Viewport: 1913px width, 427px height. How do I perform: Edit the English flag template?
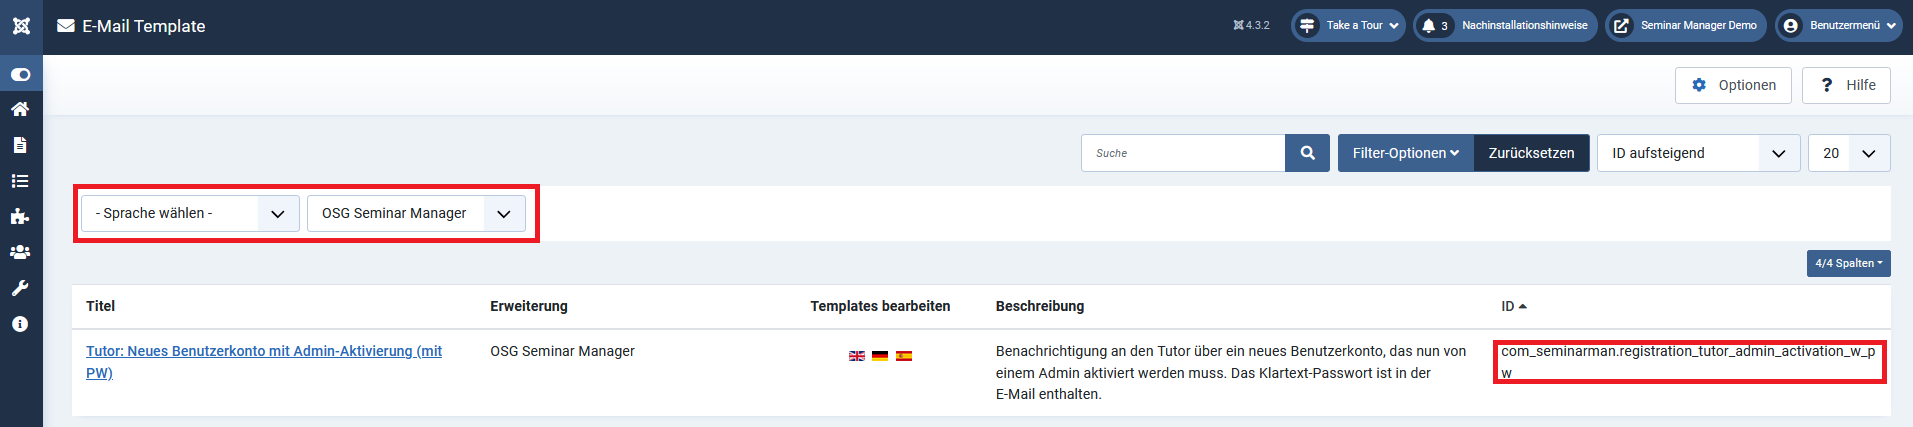click(857, 356)
